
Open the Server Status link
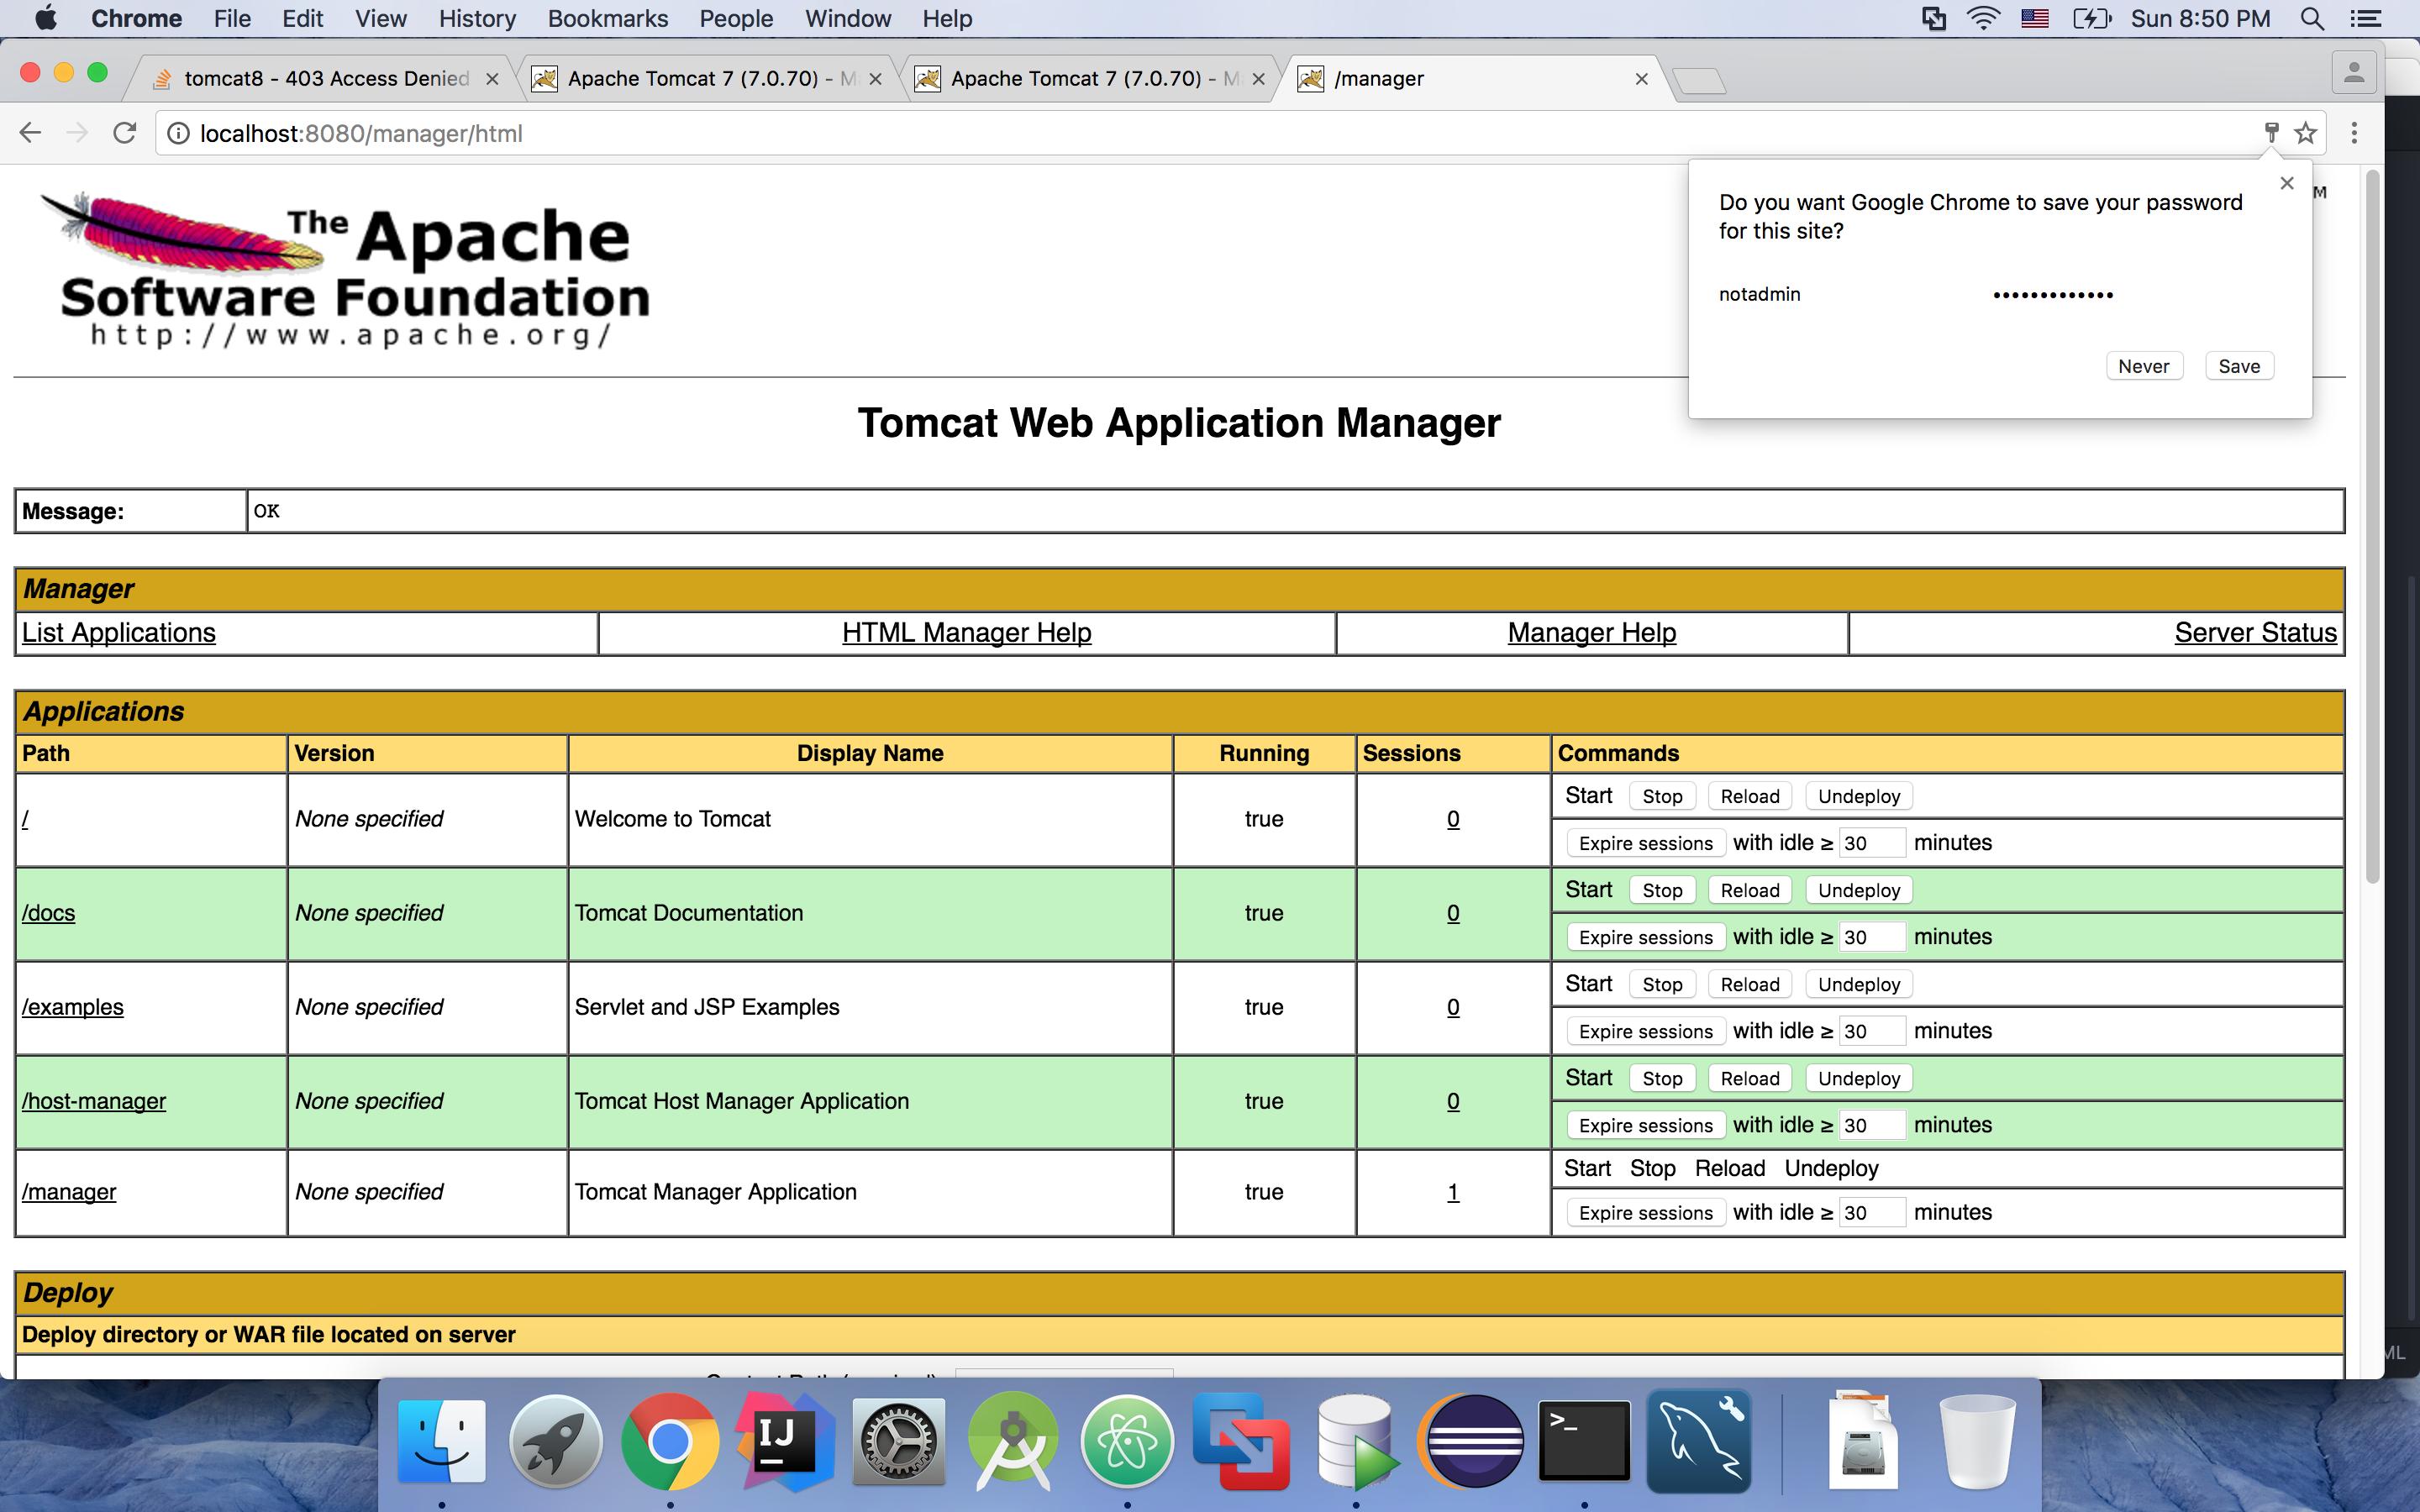click(x=2255, y=633)
